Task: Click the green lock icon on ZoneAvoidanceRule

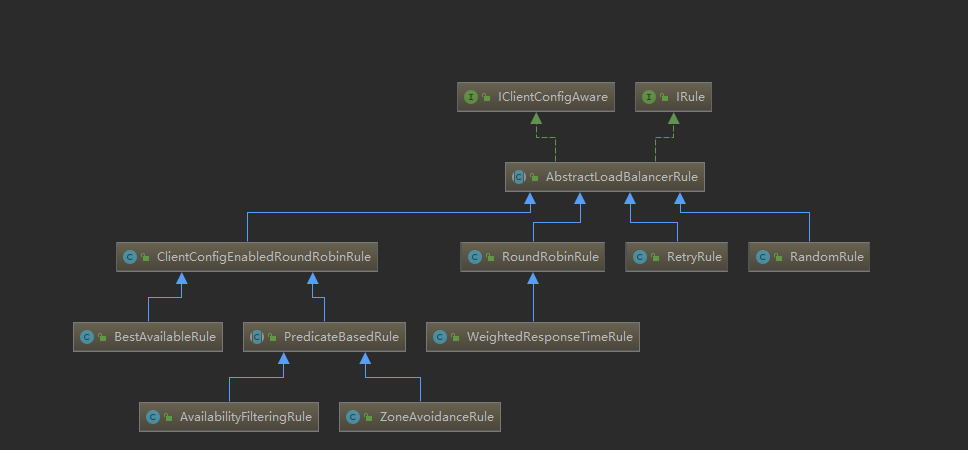Action: click(x=368, y=418)
